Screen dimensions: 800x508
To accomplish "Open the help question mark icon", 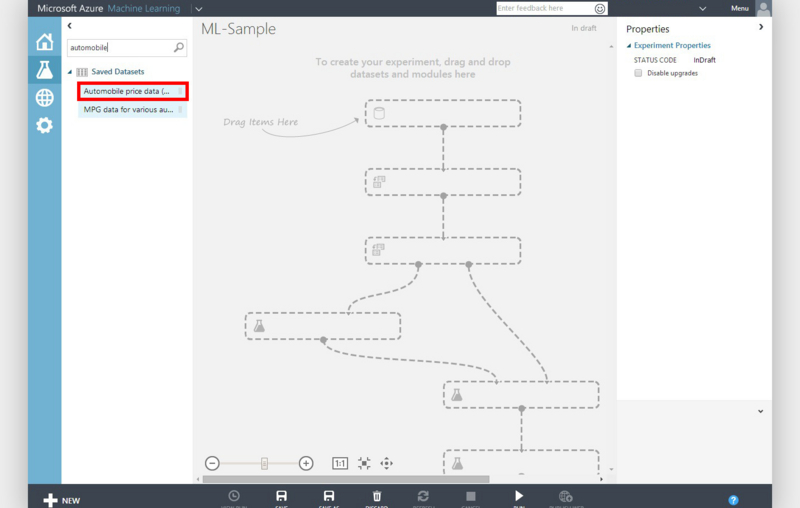I will point(733,500).
